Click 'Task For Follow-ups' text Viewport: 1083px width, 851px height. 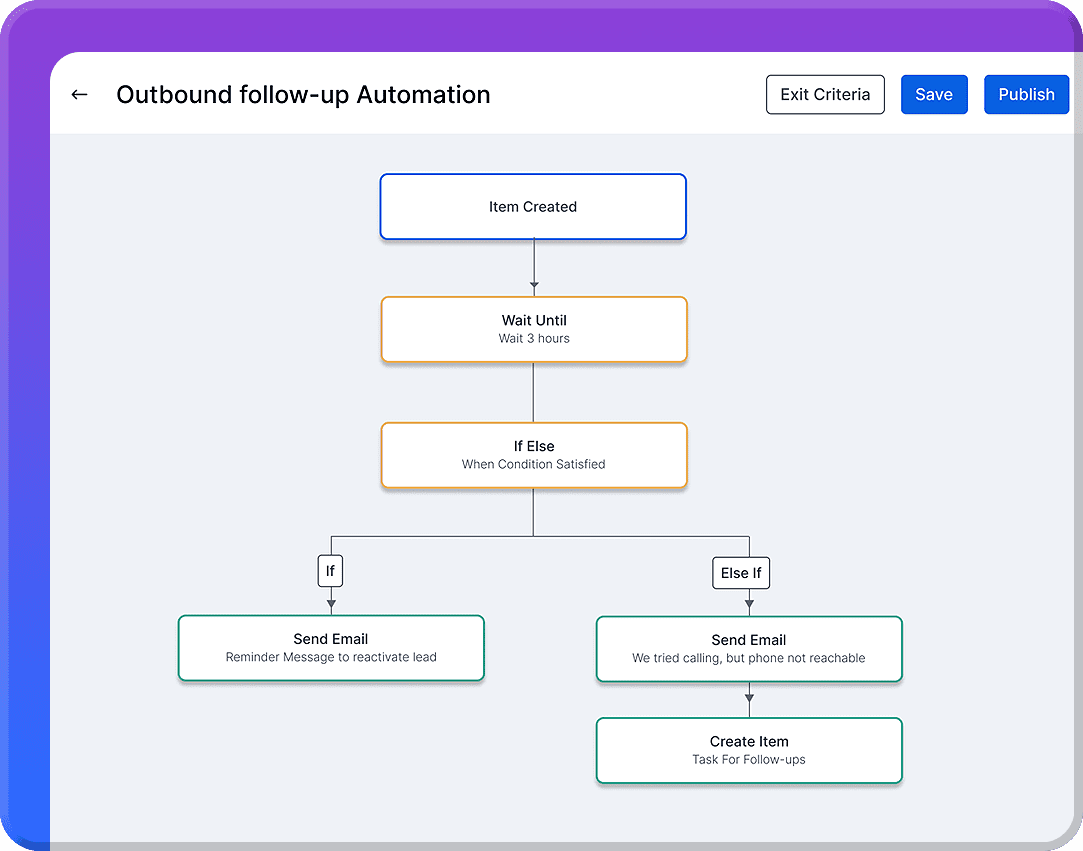(749, 760)
